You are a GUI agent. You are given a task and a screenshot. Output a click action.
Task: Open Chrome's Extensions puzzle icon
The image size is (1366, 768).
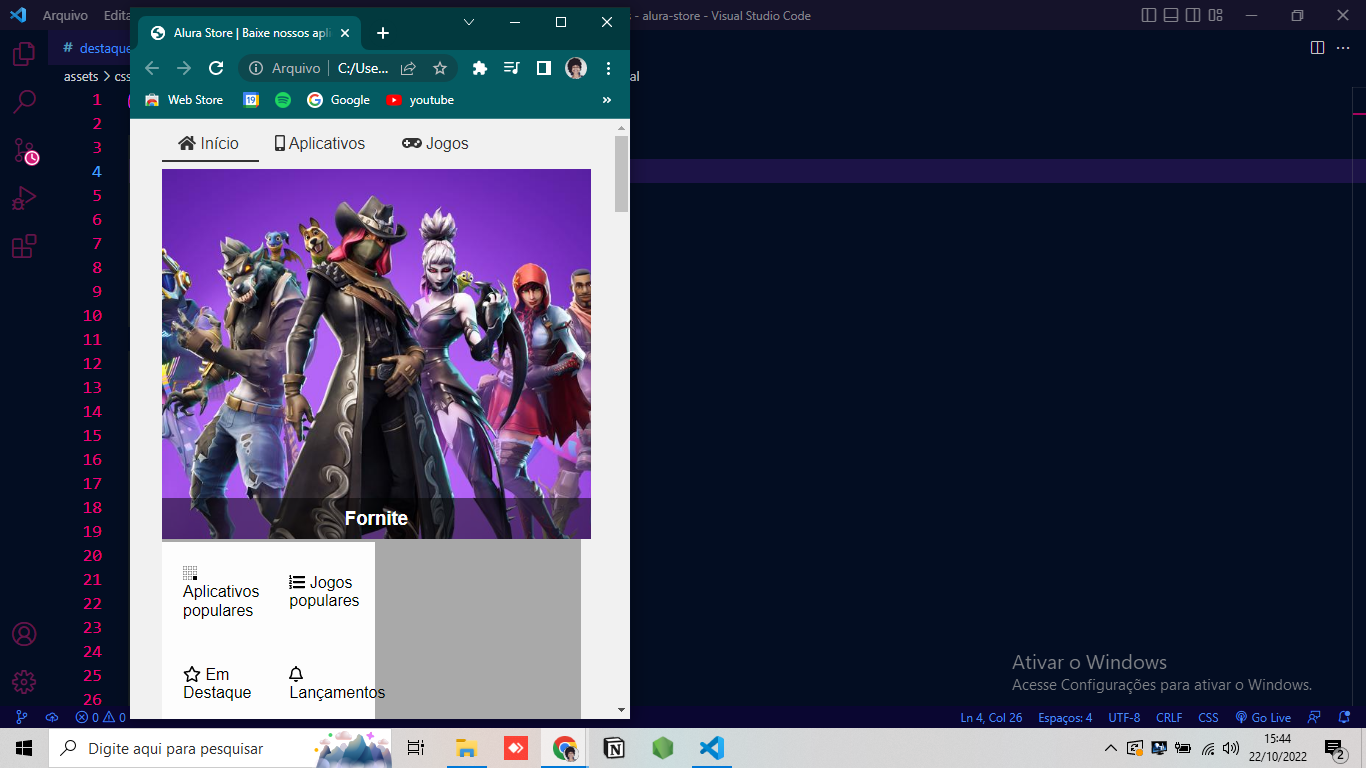click(x=480, y=68)
